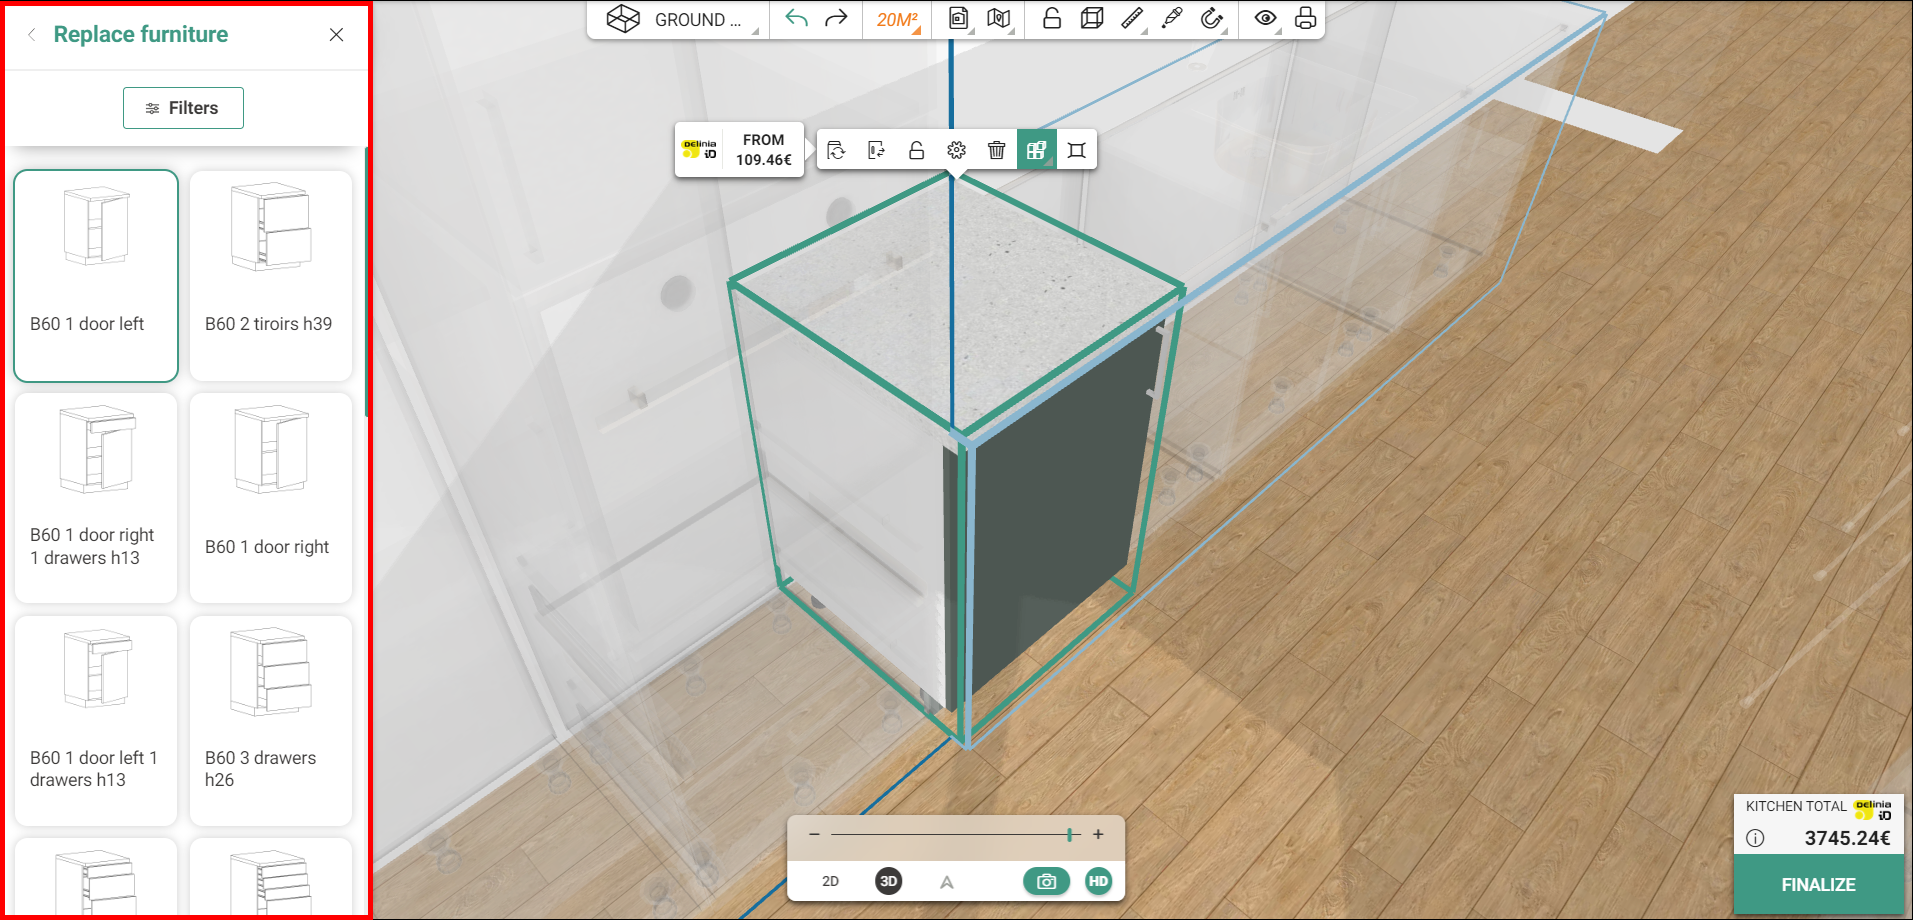
Task: Open the 20M² room area menu
Action: [x=897, y=19]
